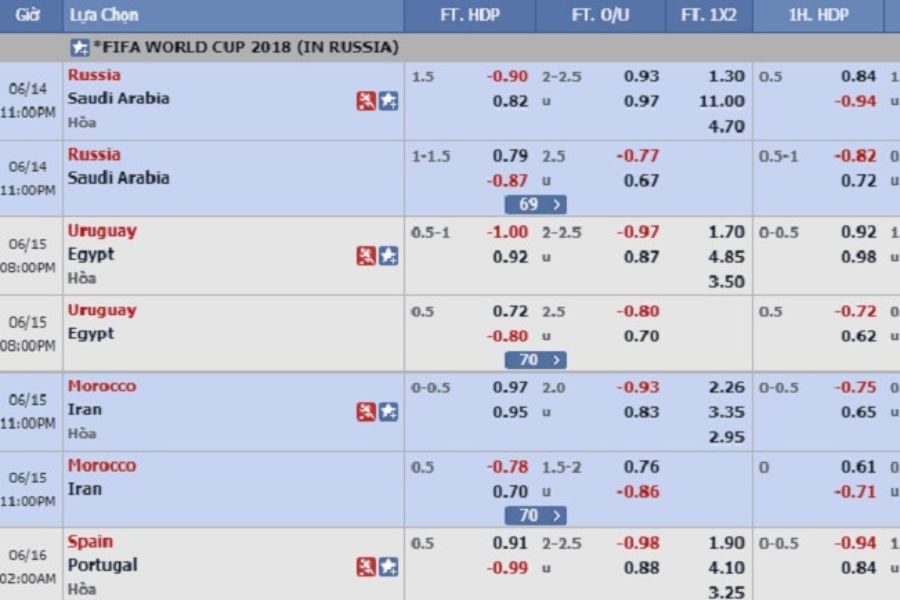This screenshot has width=900, height=600.
Task: Select the FT. 1X2 column header
Action: tap(709, 16)
